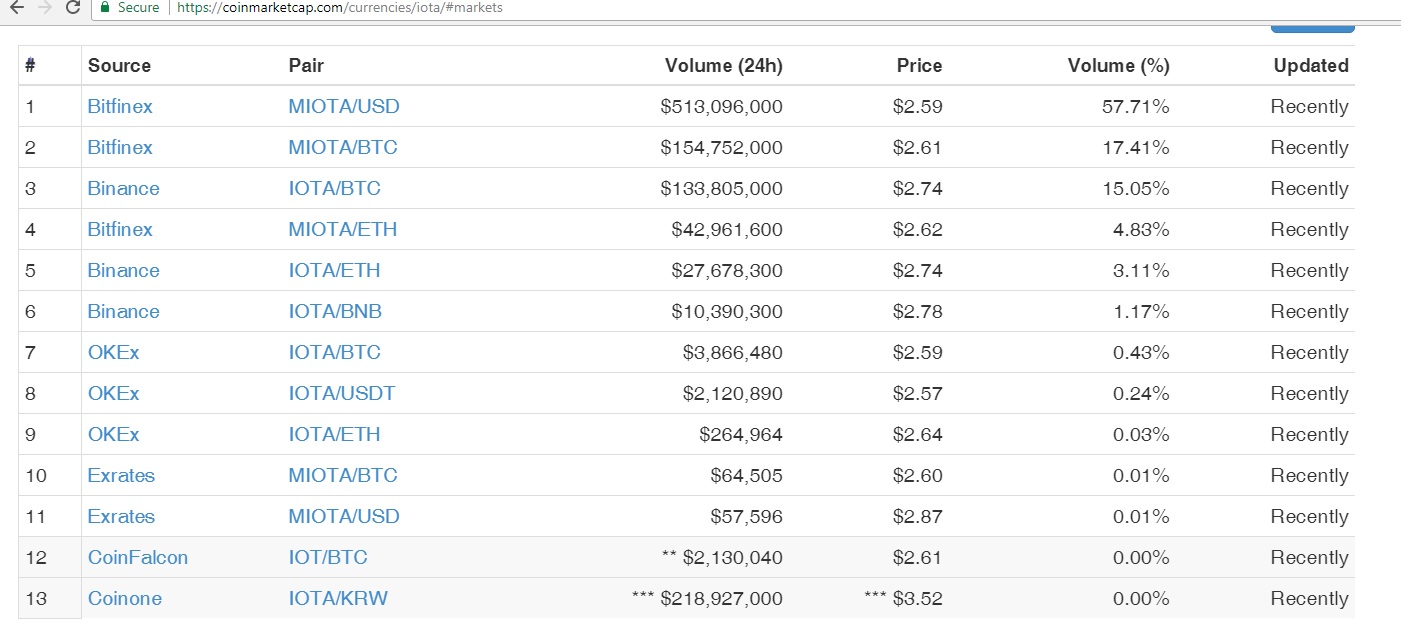The image size is (1401, 629).
Task: Select the $27,678,300 volume value
Action: 727,270
